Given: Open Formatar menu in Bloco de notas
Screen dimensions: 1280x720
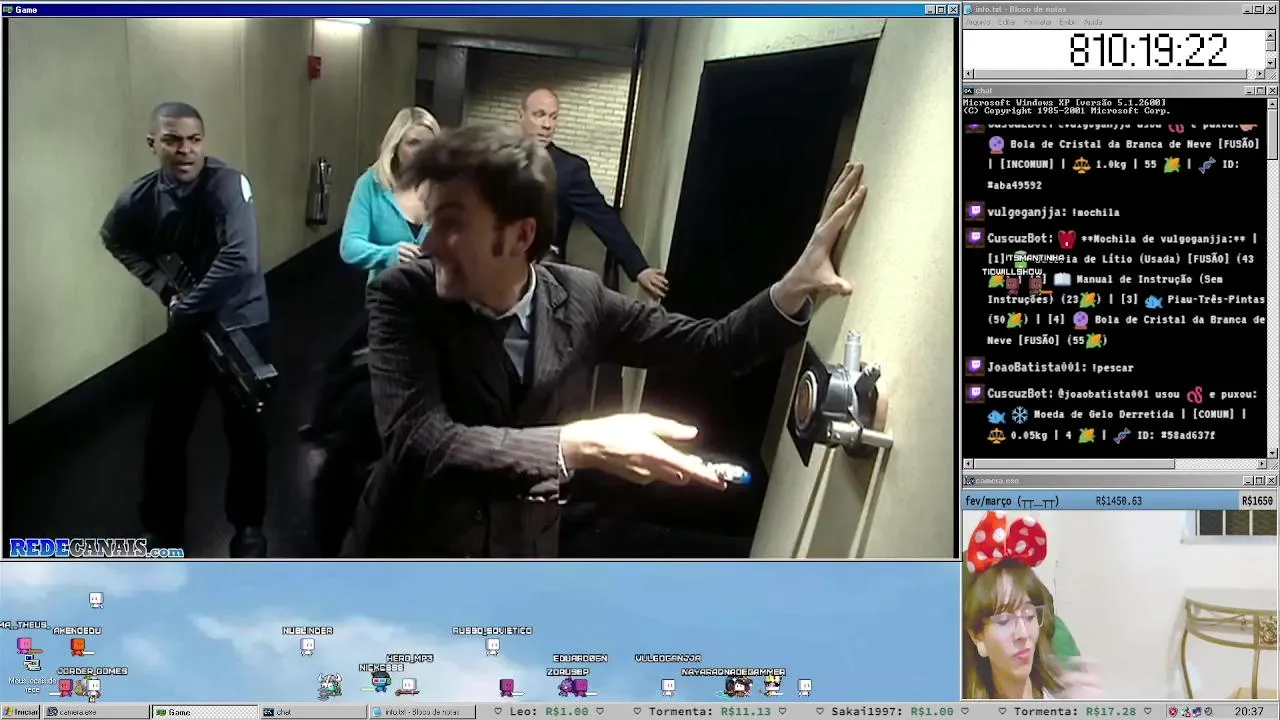Looking at the screenshot, I should pyautogui.click(x=1038, y=22).
